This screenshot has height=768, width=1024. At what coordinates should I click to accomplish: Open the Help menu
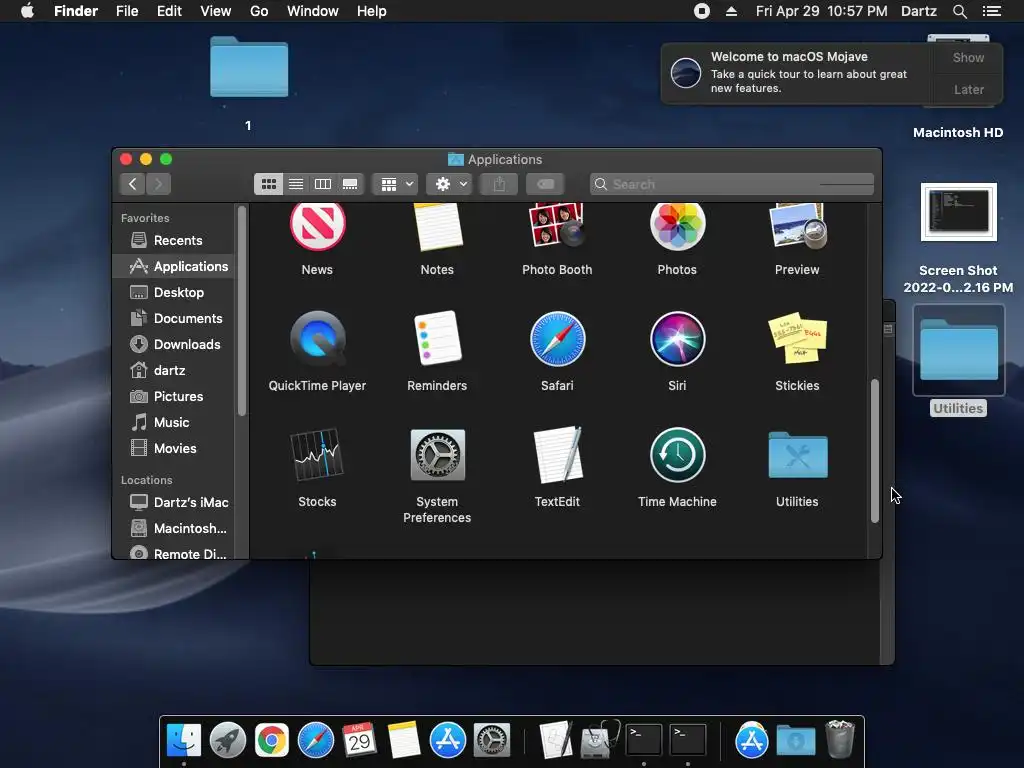[x=372, y=11]
